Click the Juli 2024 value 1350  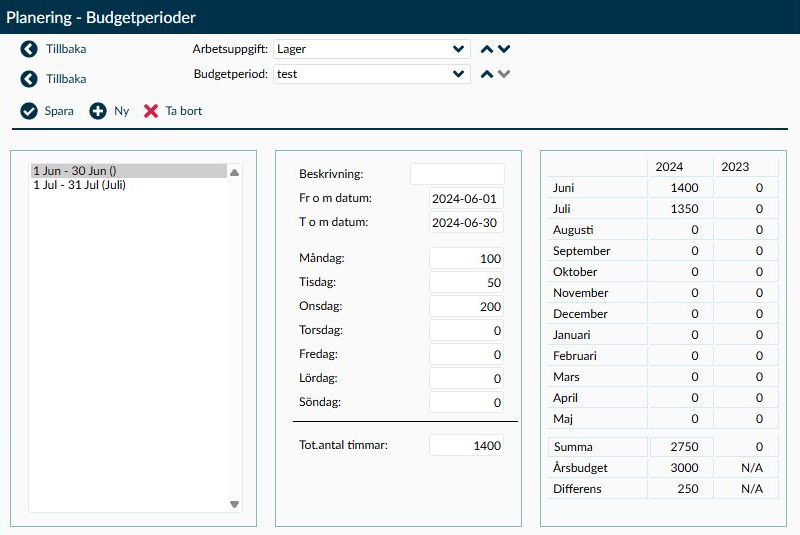pyautogui.click(x=684, y=209)
